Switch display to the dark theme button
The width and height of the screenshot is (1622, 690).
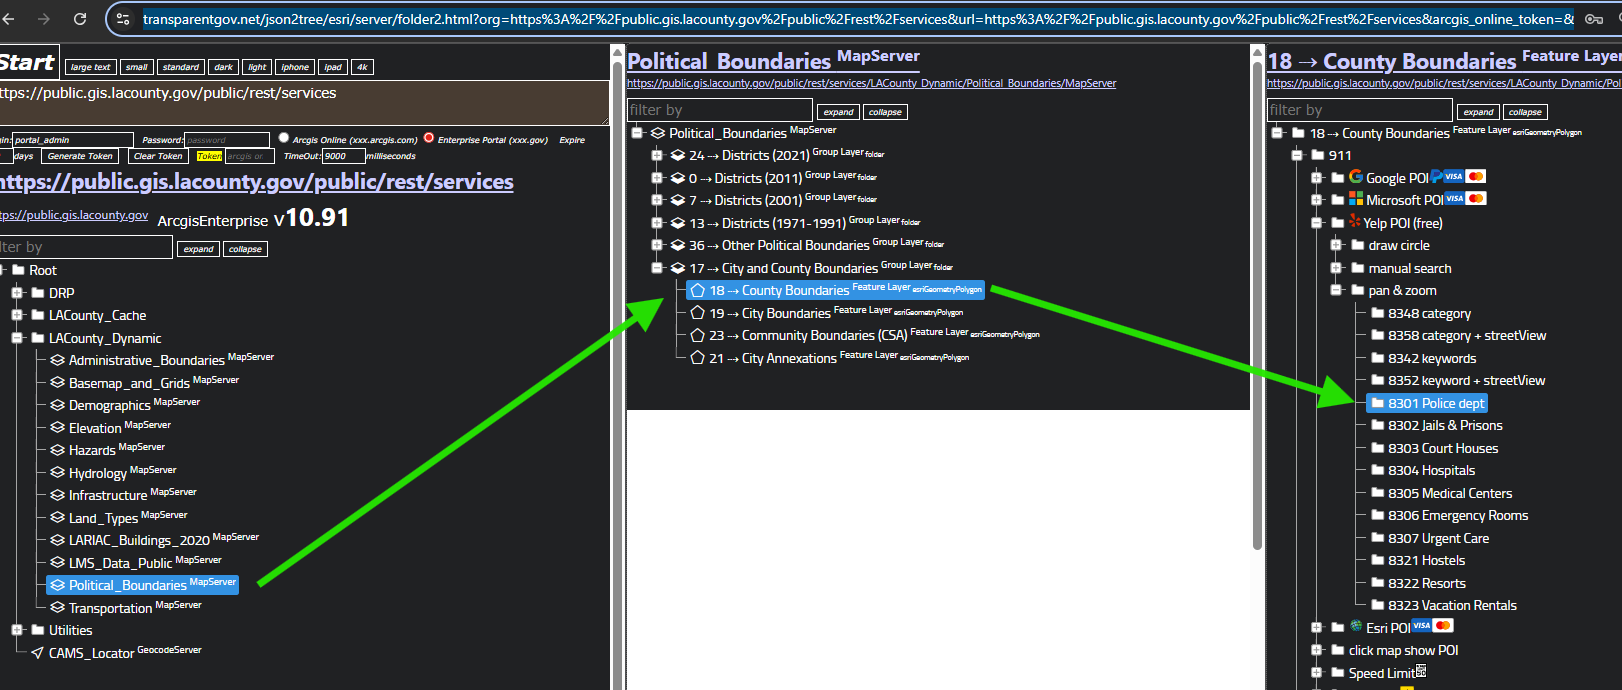[223, 67]
